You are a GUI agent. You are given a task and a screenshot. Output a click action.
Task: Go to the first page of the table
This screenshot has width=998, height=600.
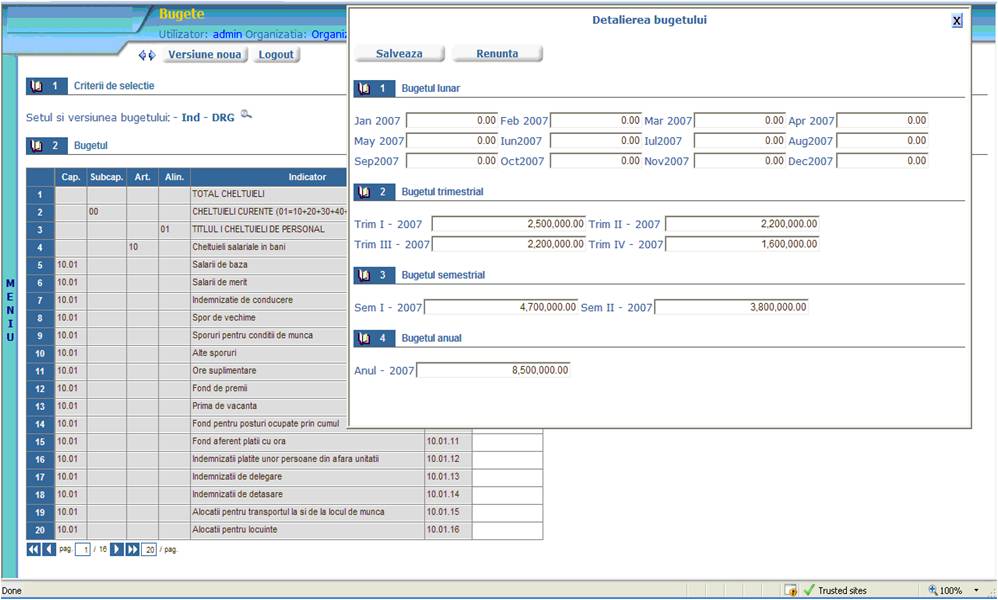coord(33,549)
